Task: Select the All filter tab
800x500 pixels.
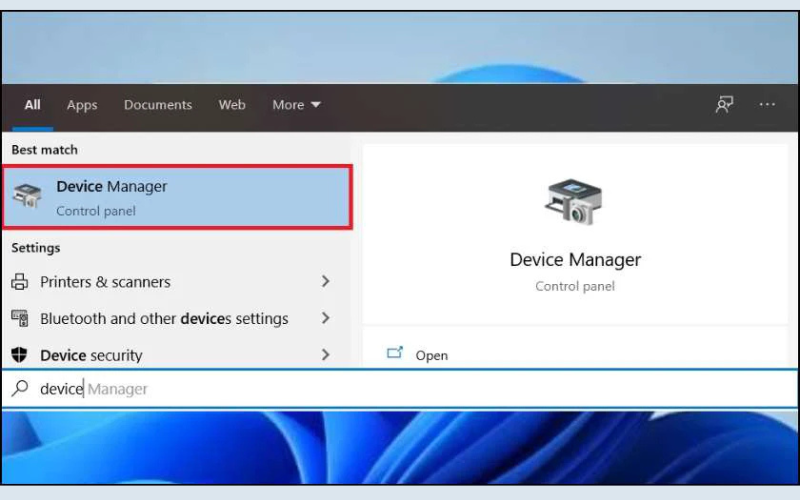Action: click(x=33, y=105)
